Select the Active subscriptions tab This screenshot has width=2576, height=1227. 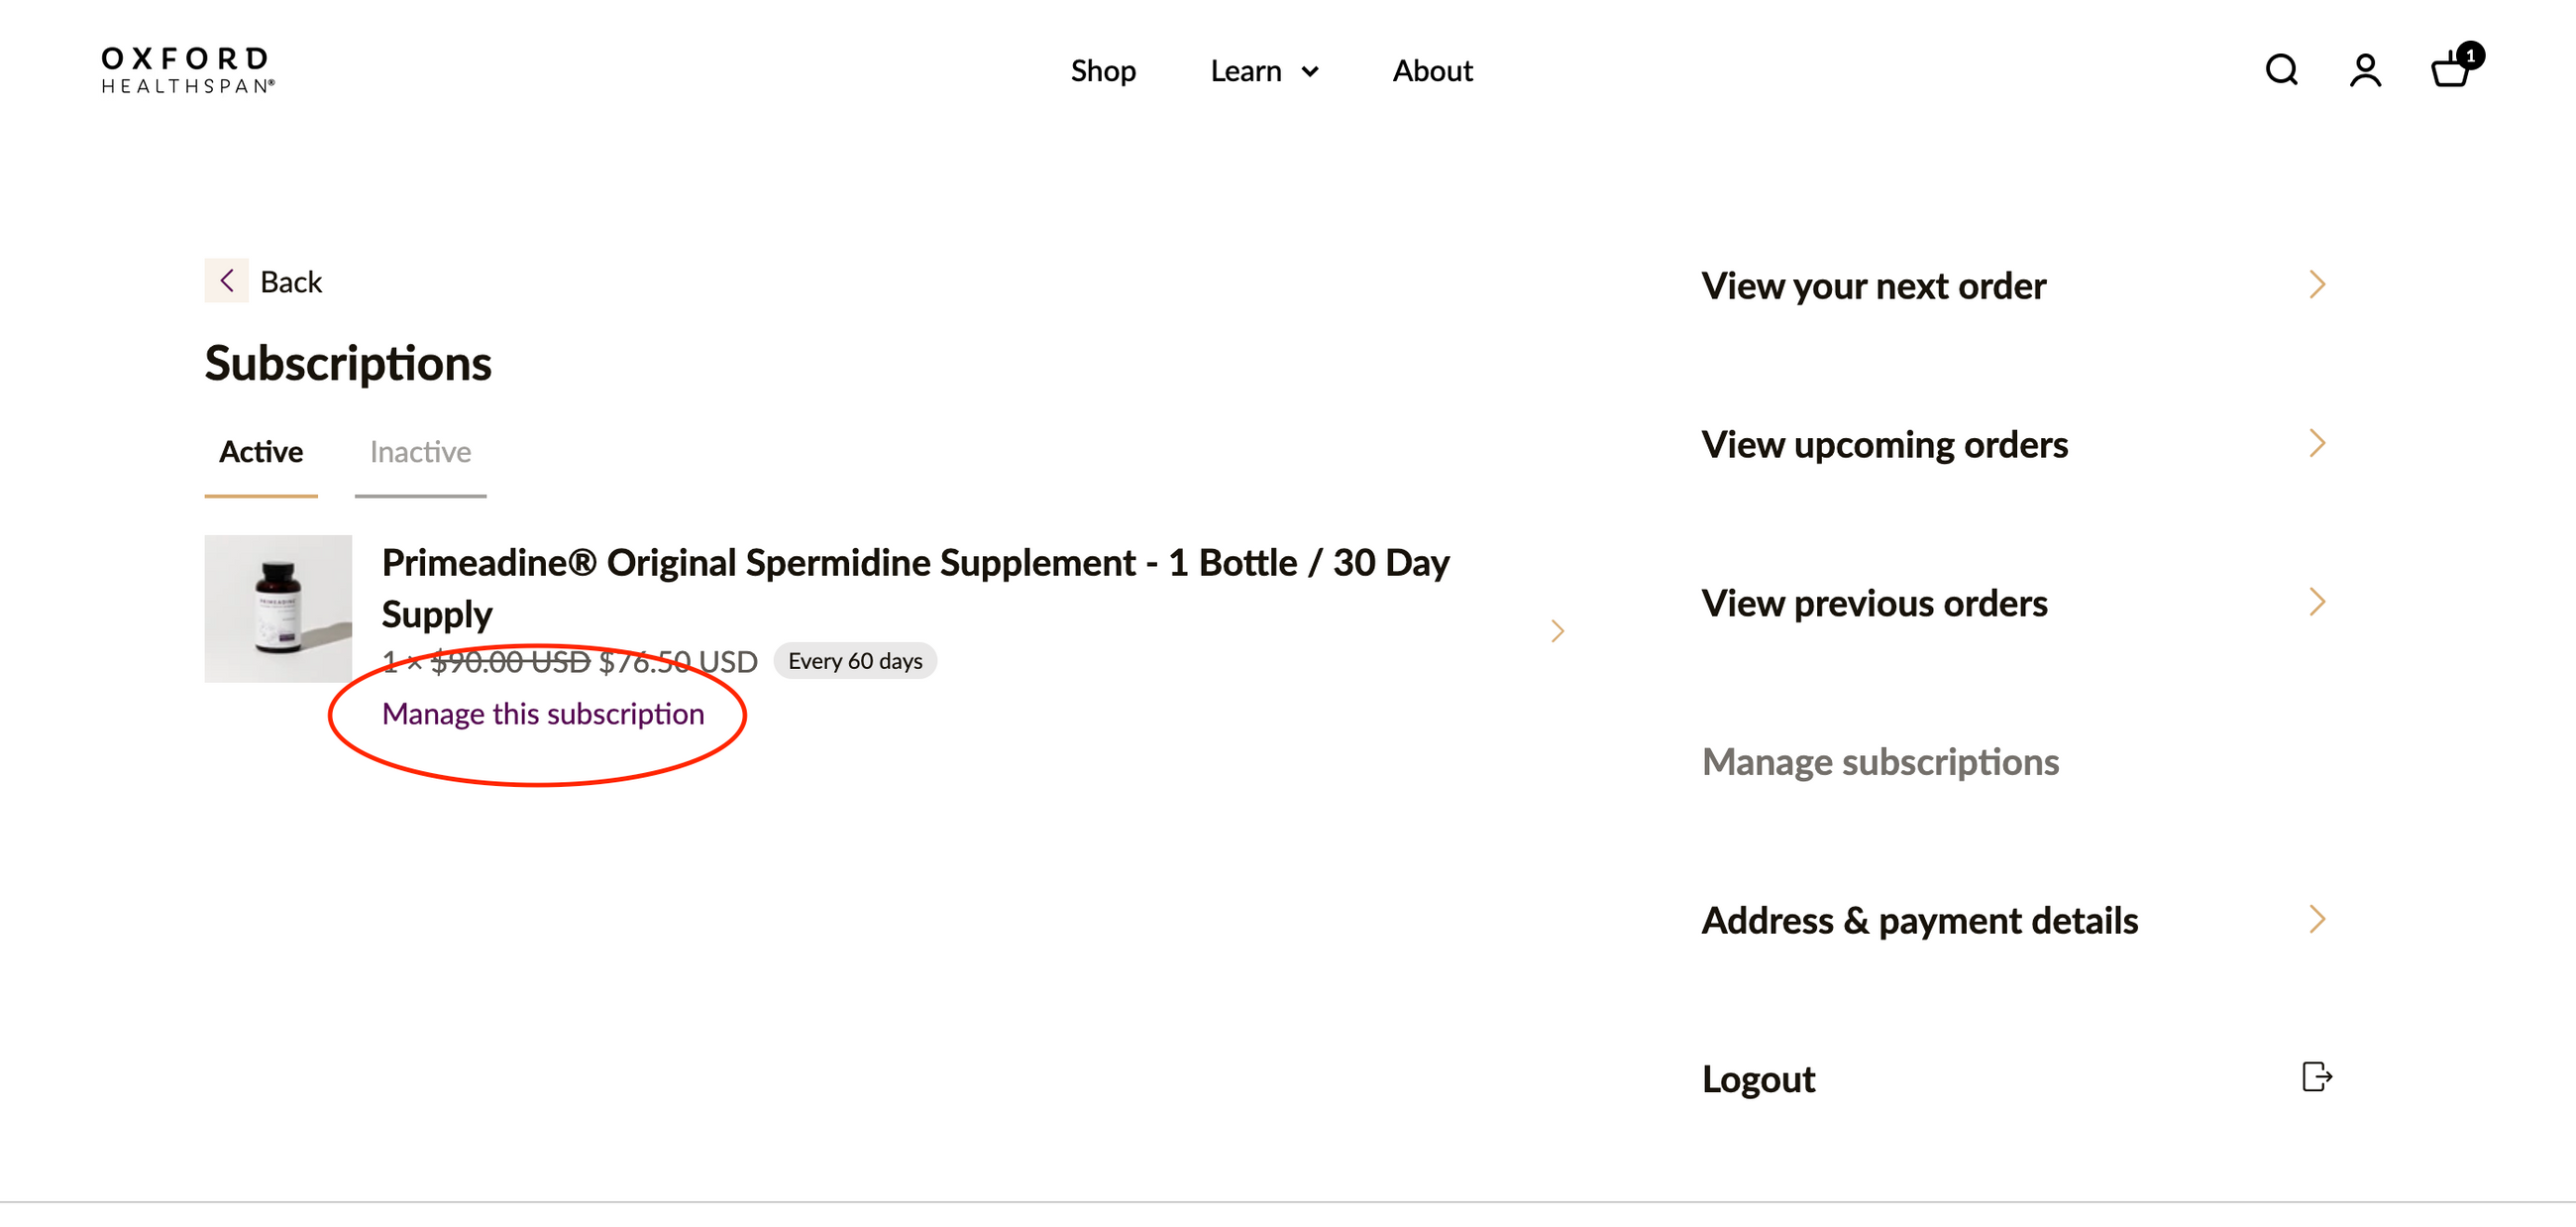261,452
